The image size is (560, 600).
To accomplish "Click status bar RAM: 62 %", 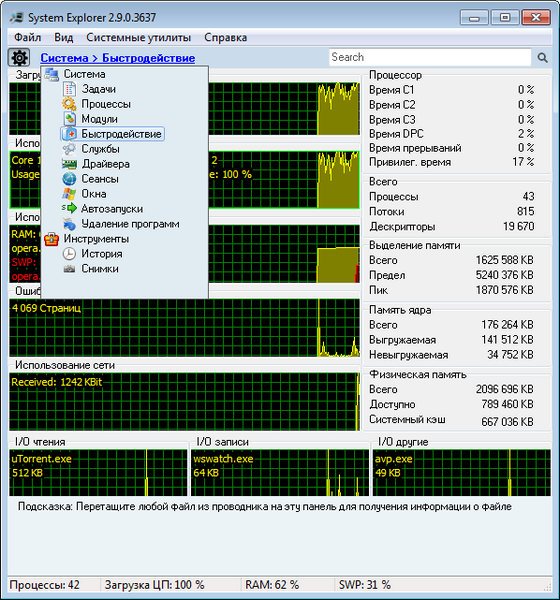I will click(272, 585).
